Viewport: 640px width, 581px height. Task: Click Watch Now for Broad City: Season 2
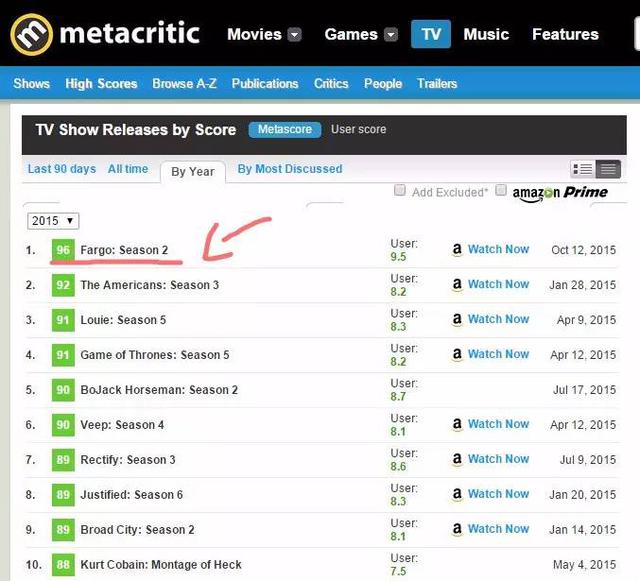click(498, 529)
